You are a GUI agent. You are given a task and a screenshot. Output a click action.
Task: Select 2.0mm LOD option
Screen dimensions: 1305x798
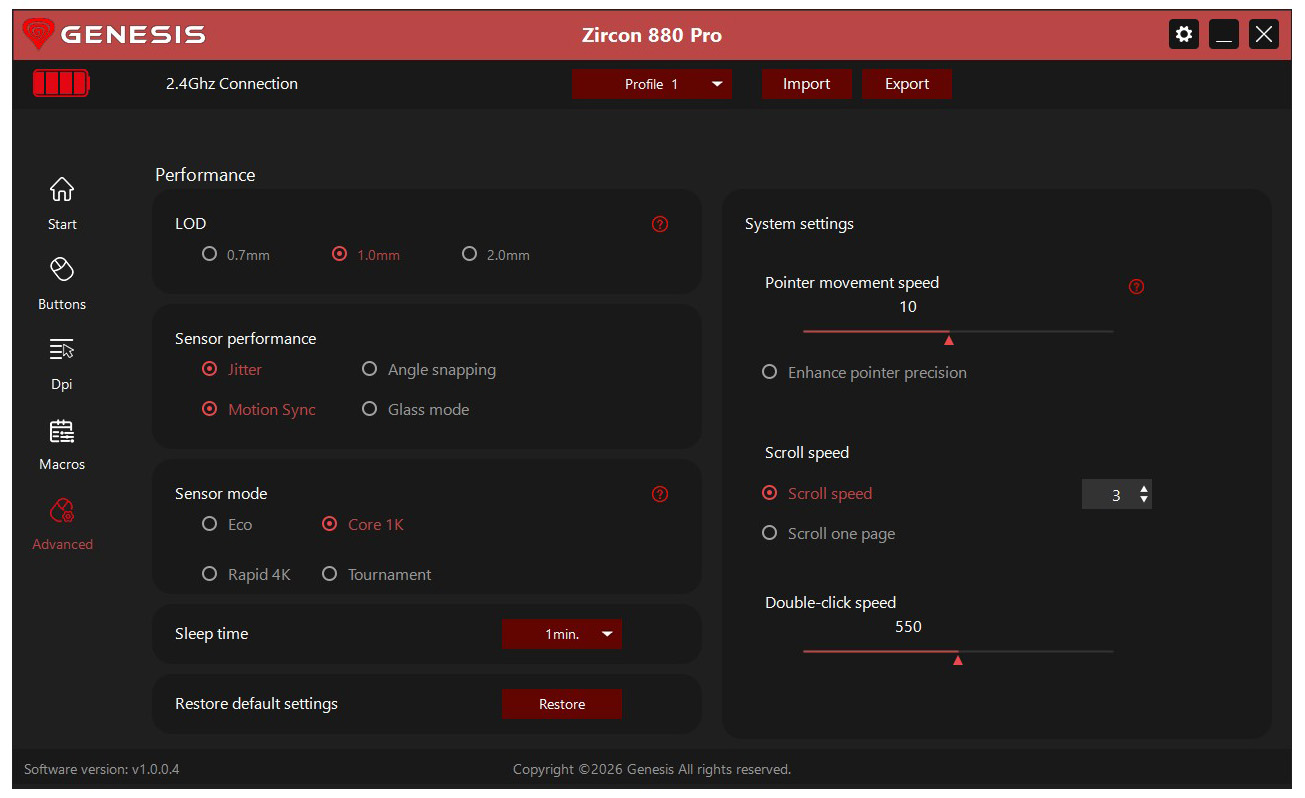coord(496,255)
